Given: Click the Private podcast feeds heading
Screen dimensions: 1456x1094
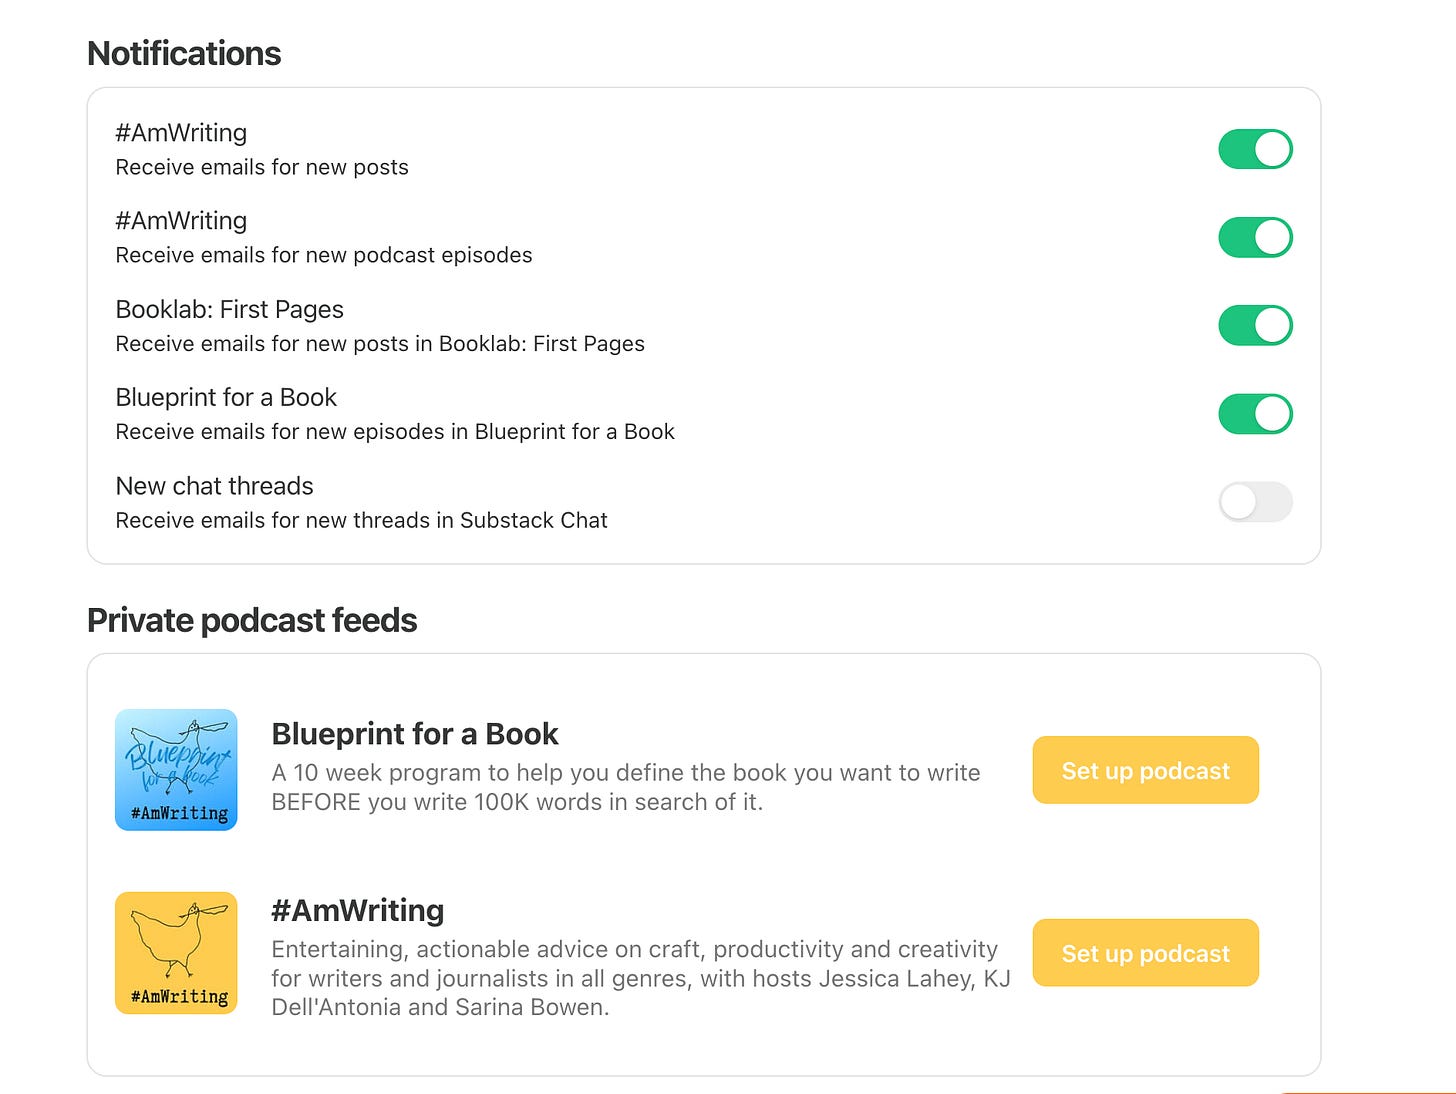Looking at the screenshot, I should pos(252,620).
